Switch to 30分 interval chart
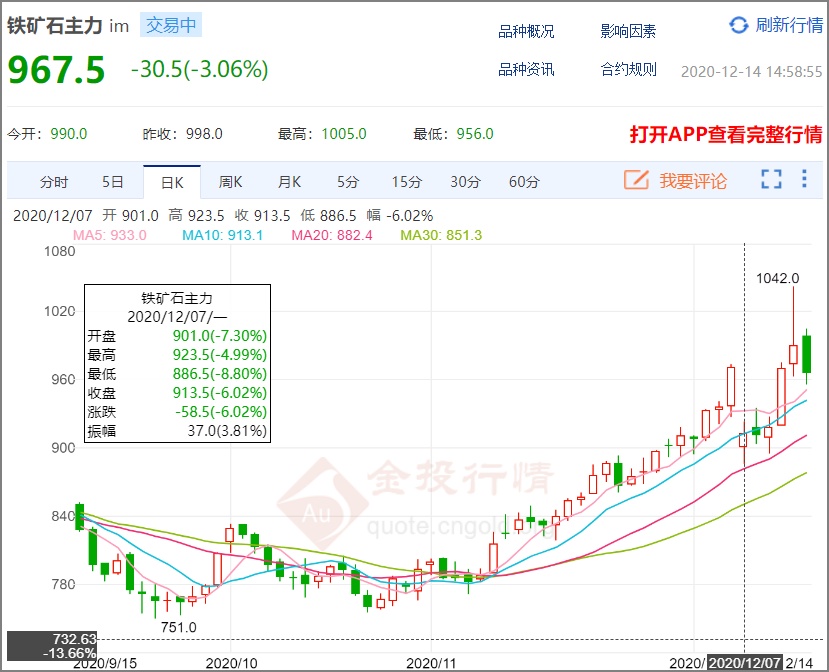This screenshot has width=829, height=672. [x=465, y=182]
